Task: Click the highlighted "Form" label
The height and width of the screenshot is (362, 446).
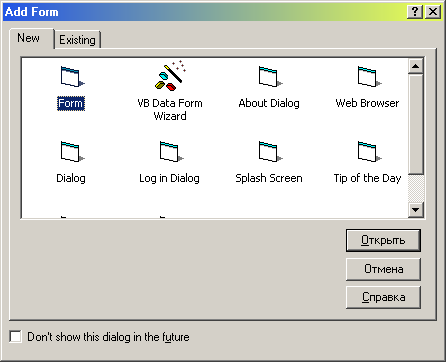Action: coord(71,103)
